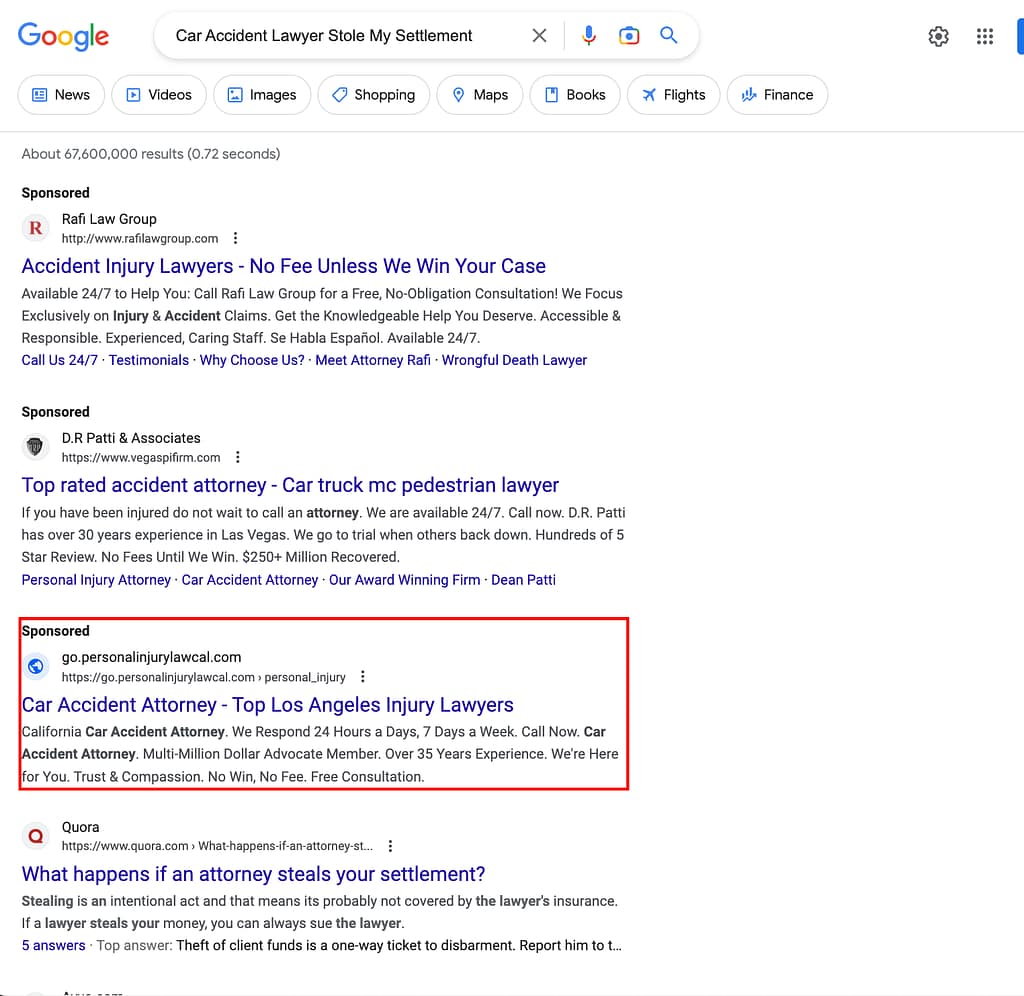This screenshot has height=996, width=1024.
Task: Open the Why Choose Us? sitelink
Action: [252, 360]
